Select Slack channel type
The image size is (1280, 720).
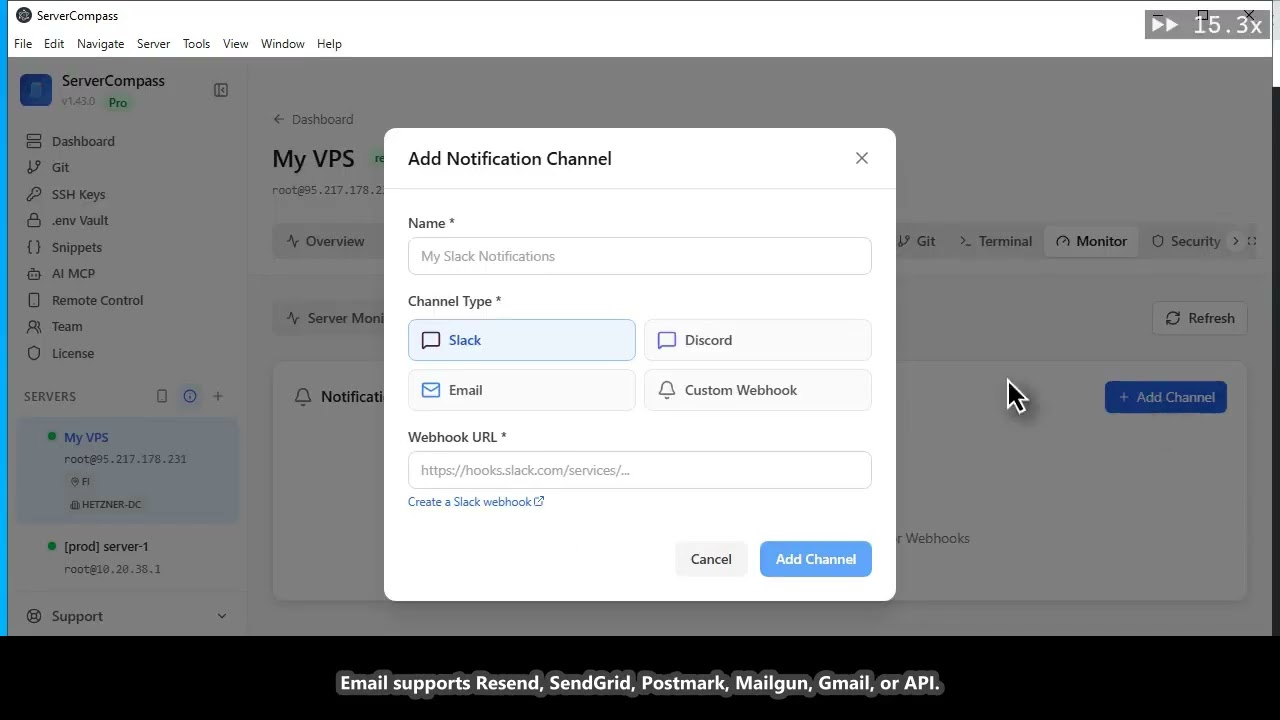522,340
